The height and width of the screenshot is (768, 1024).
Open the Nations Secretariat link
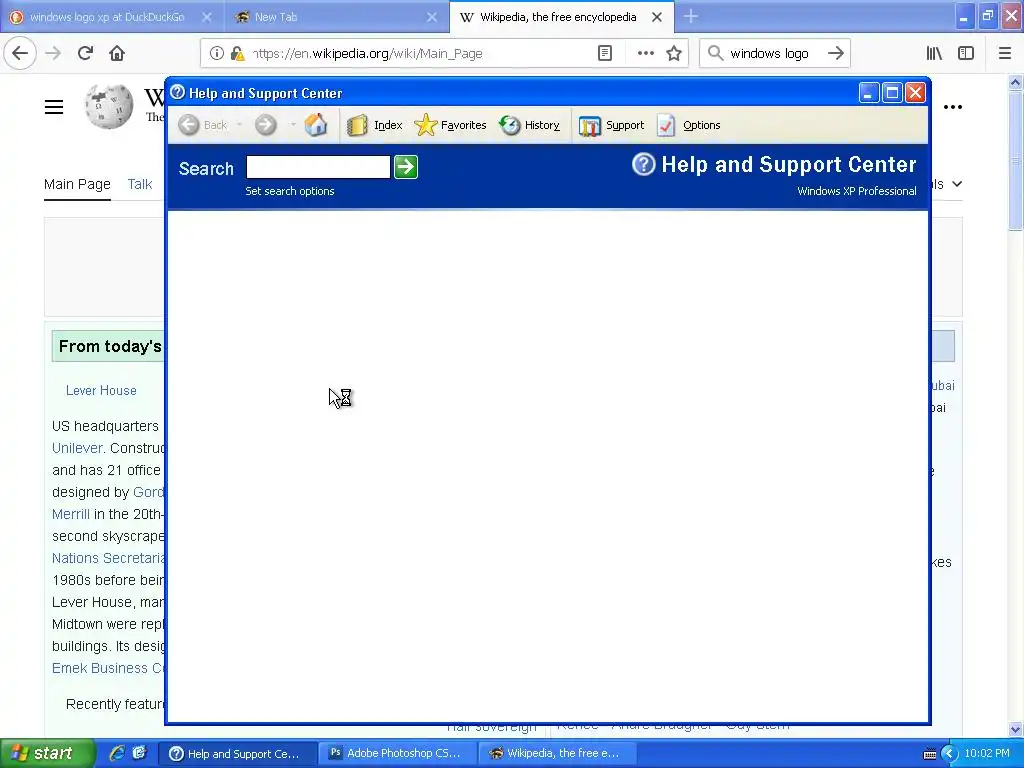coord(108,558)
